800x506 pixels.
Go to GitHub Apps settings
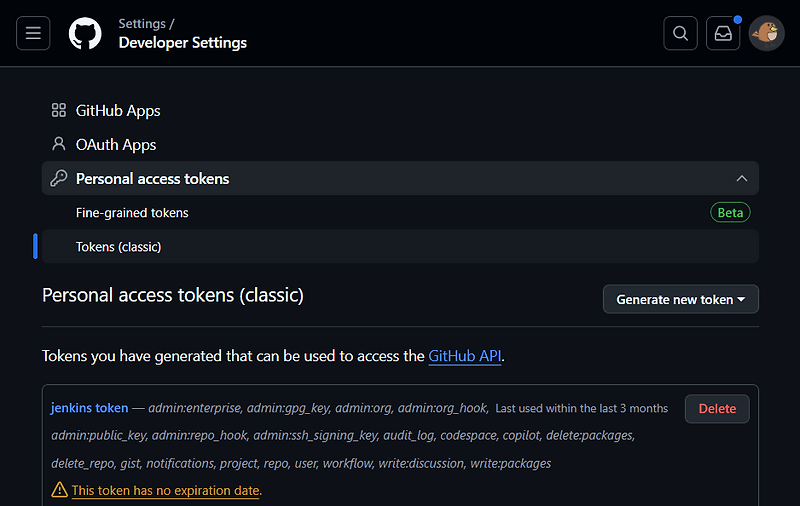[x=118, y=111]
